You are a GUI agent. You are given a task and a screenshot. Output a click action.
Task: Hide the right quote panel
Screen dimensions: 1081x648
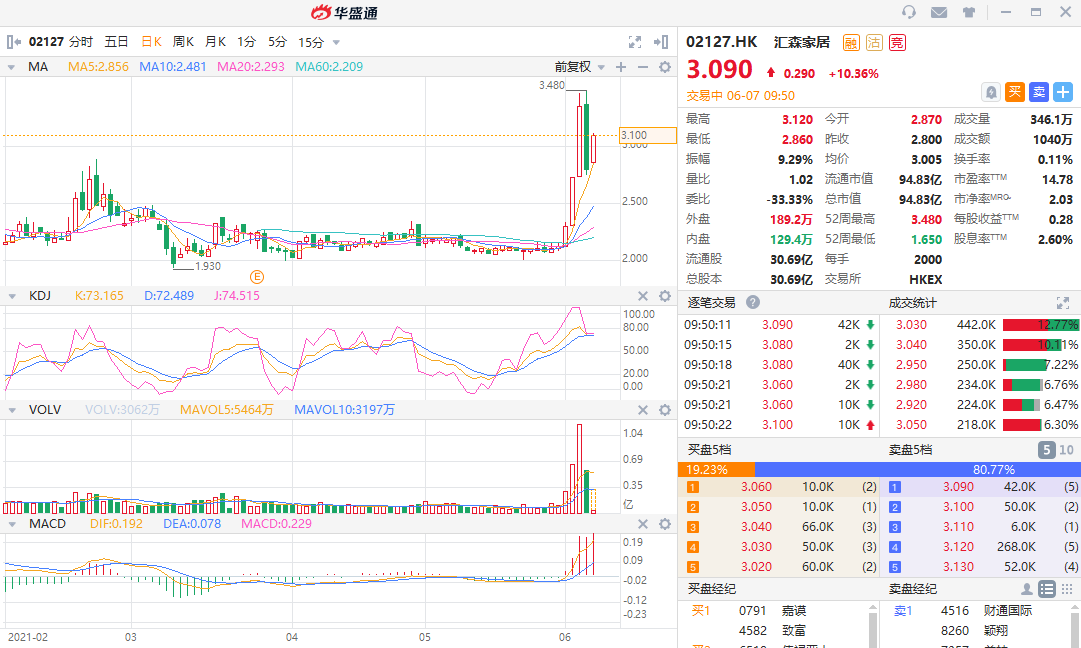(660, 42)
